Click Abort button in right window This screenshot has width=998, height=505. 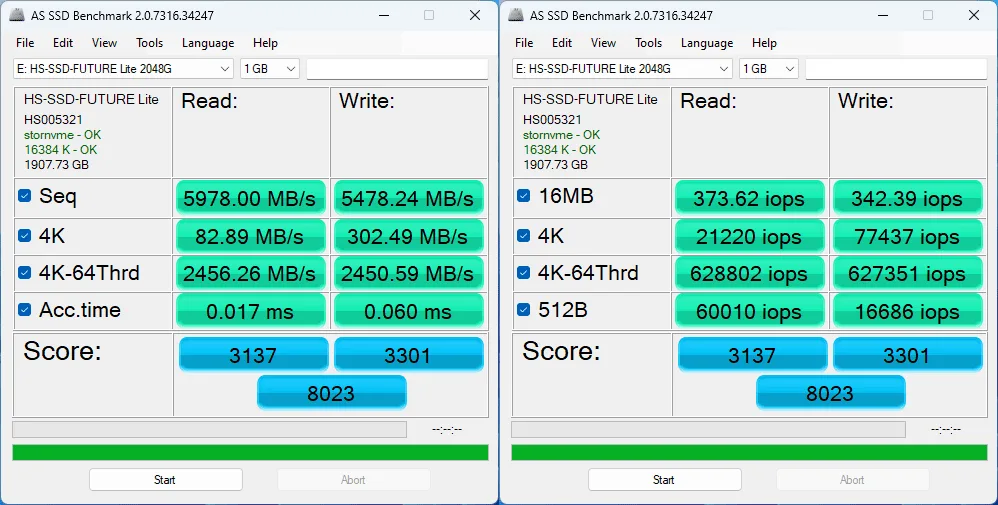852,480
